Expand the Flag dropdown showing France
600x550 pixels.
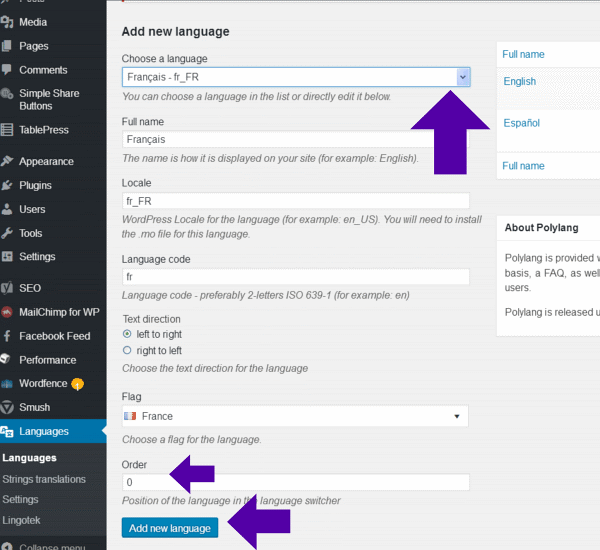tap(295, 416)
